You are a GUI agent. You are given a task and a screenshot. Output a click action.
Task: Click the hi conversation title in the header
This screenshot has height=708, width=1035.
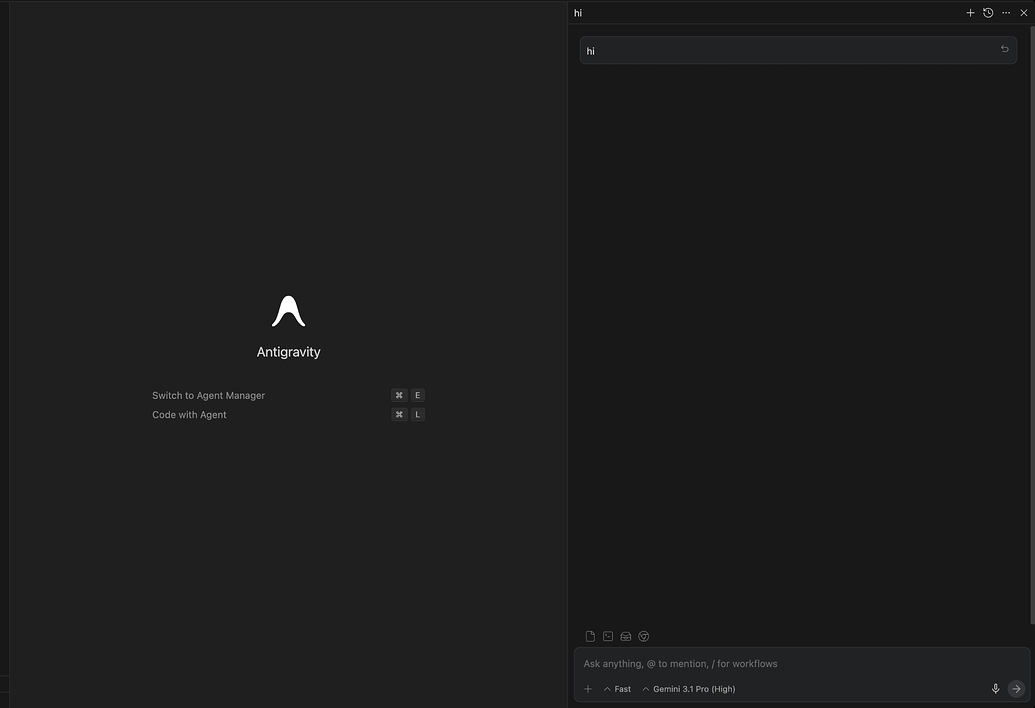pos(578,13)
